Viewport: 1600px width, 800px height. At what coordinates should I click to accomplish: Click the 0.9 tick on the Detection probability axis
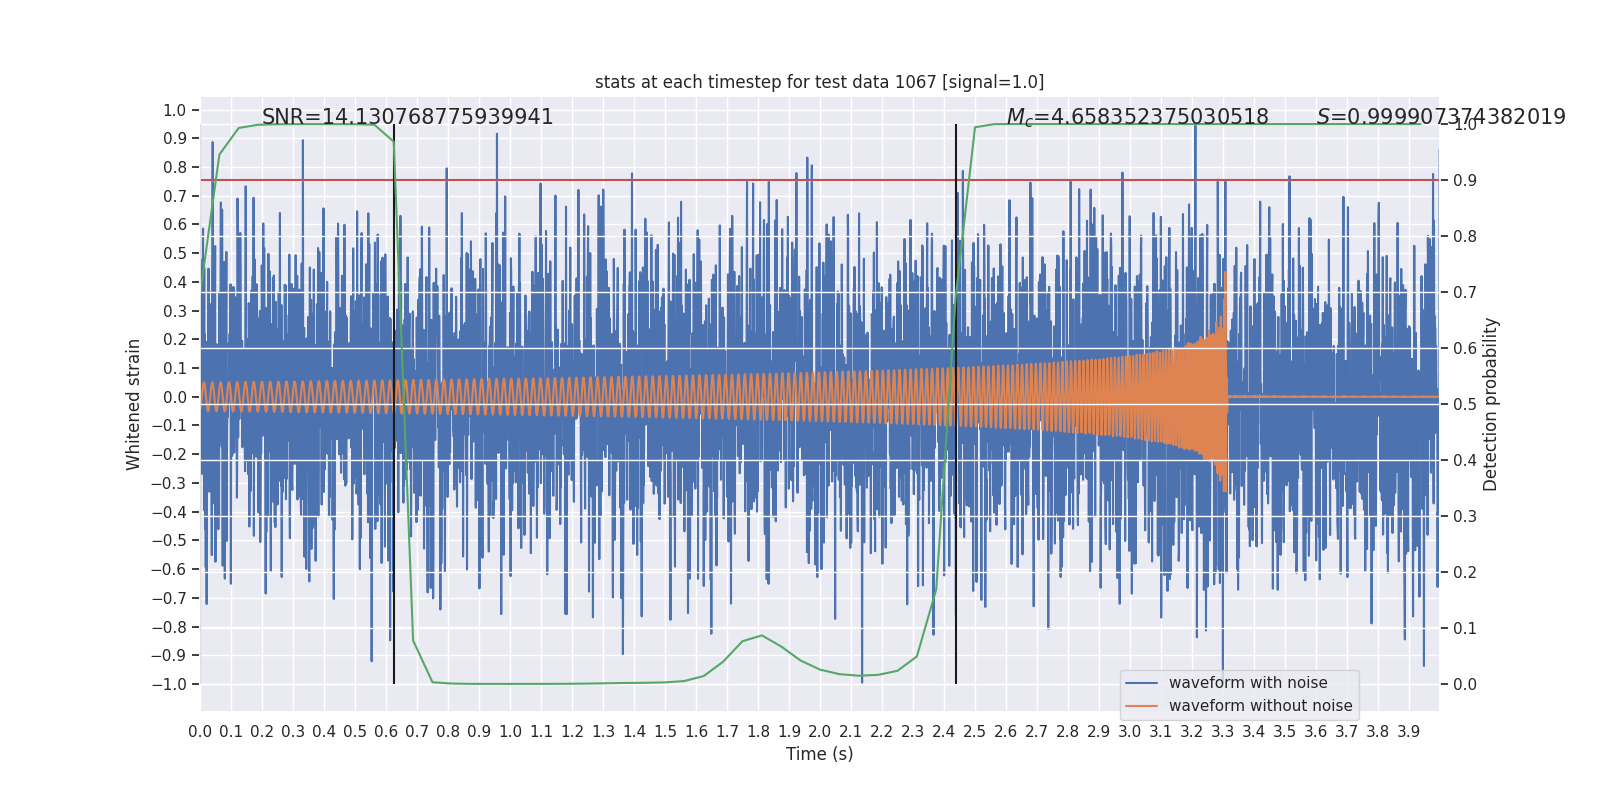[1465, 180]
